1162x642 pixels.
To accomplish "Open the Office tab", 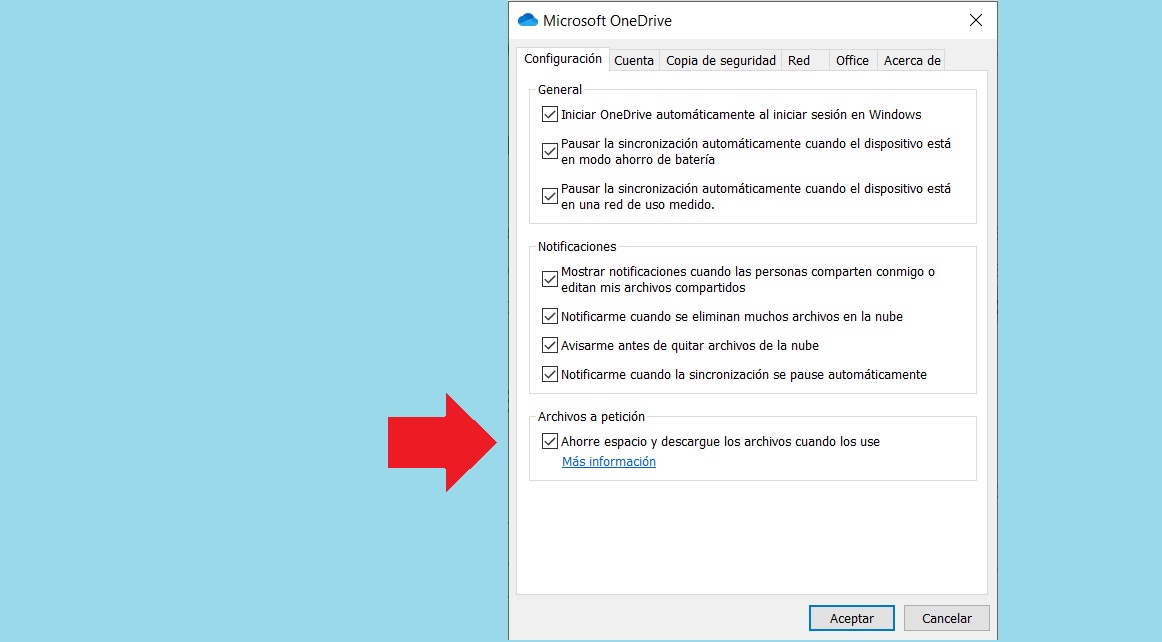I will 852,60.
